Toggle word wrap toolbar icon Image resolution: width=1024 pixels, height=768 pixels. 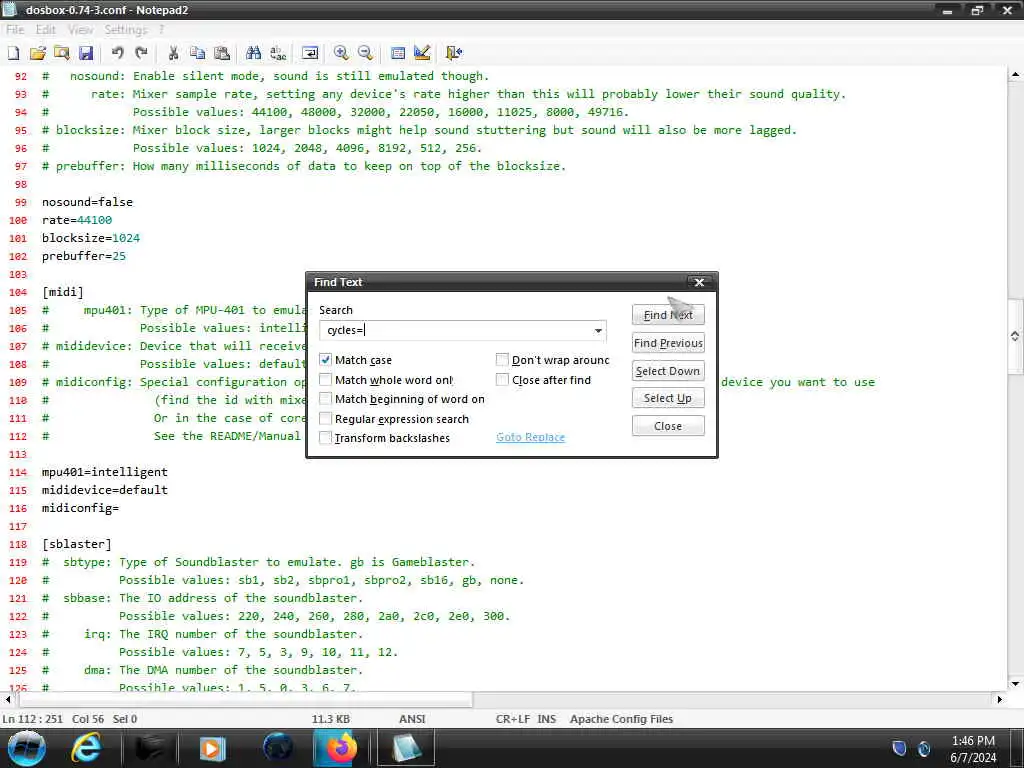point(310,53)
